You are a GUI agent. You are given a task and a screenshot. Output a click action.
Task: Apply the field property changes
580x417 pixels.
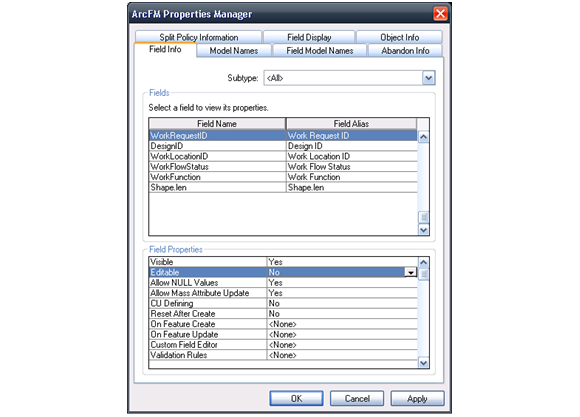[417, 398]
